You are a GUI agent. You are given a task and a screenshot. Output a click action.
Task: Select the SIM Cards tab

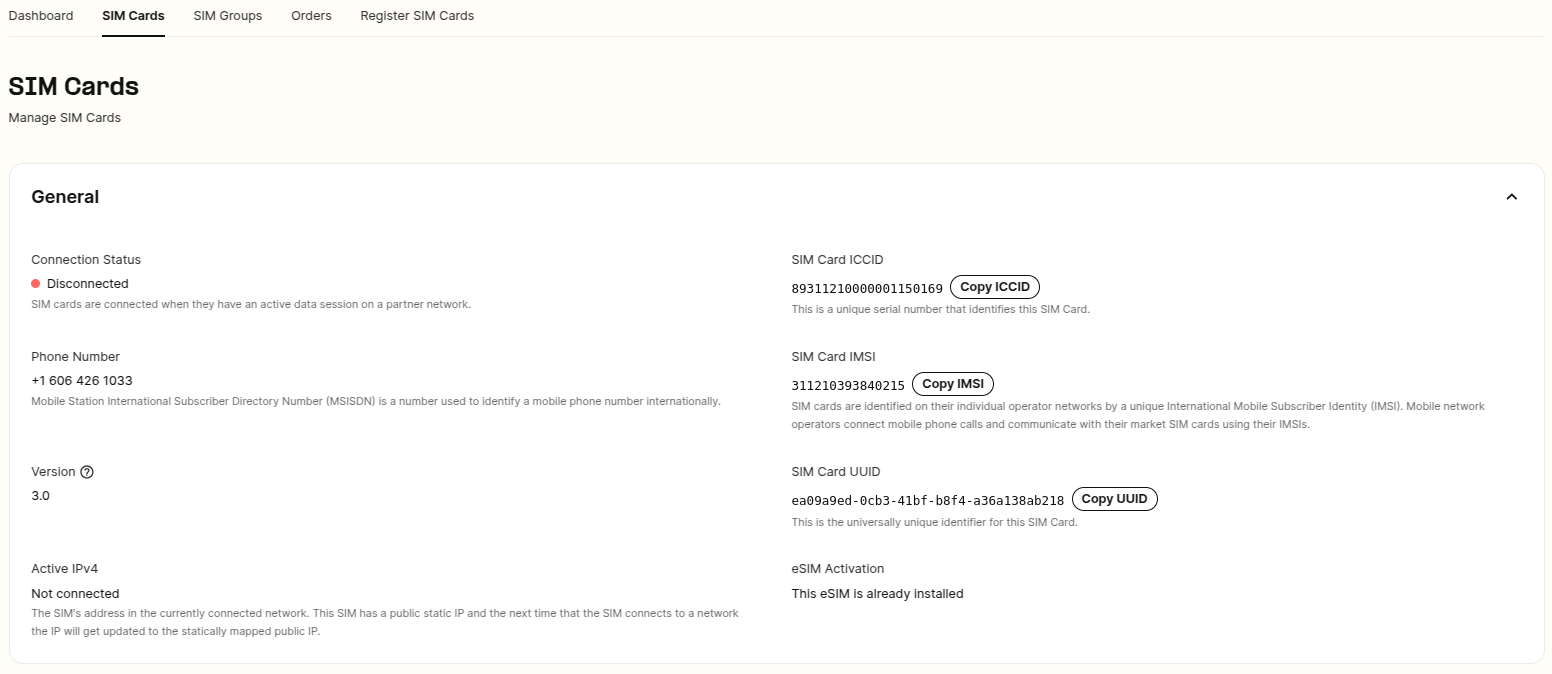[x=133, y=16]
